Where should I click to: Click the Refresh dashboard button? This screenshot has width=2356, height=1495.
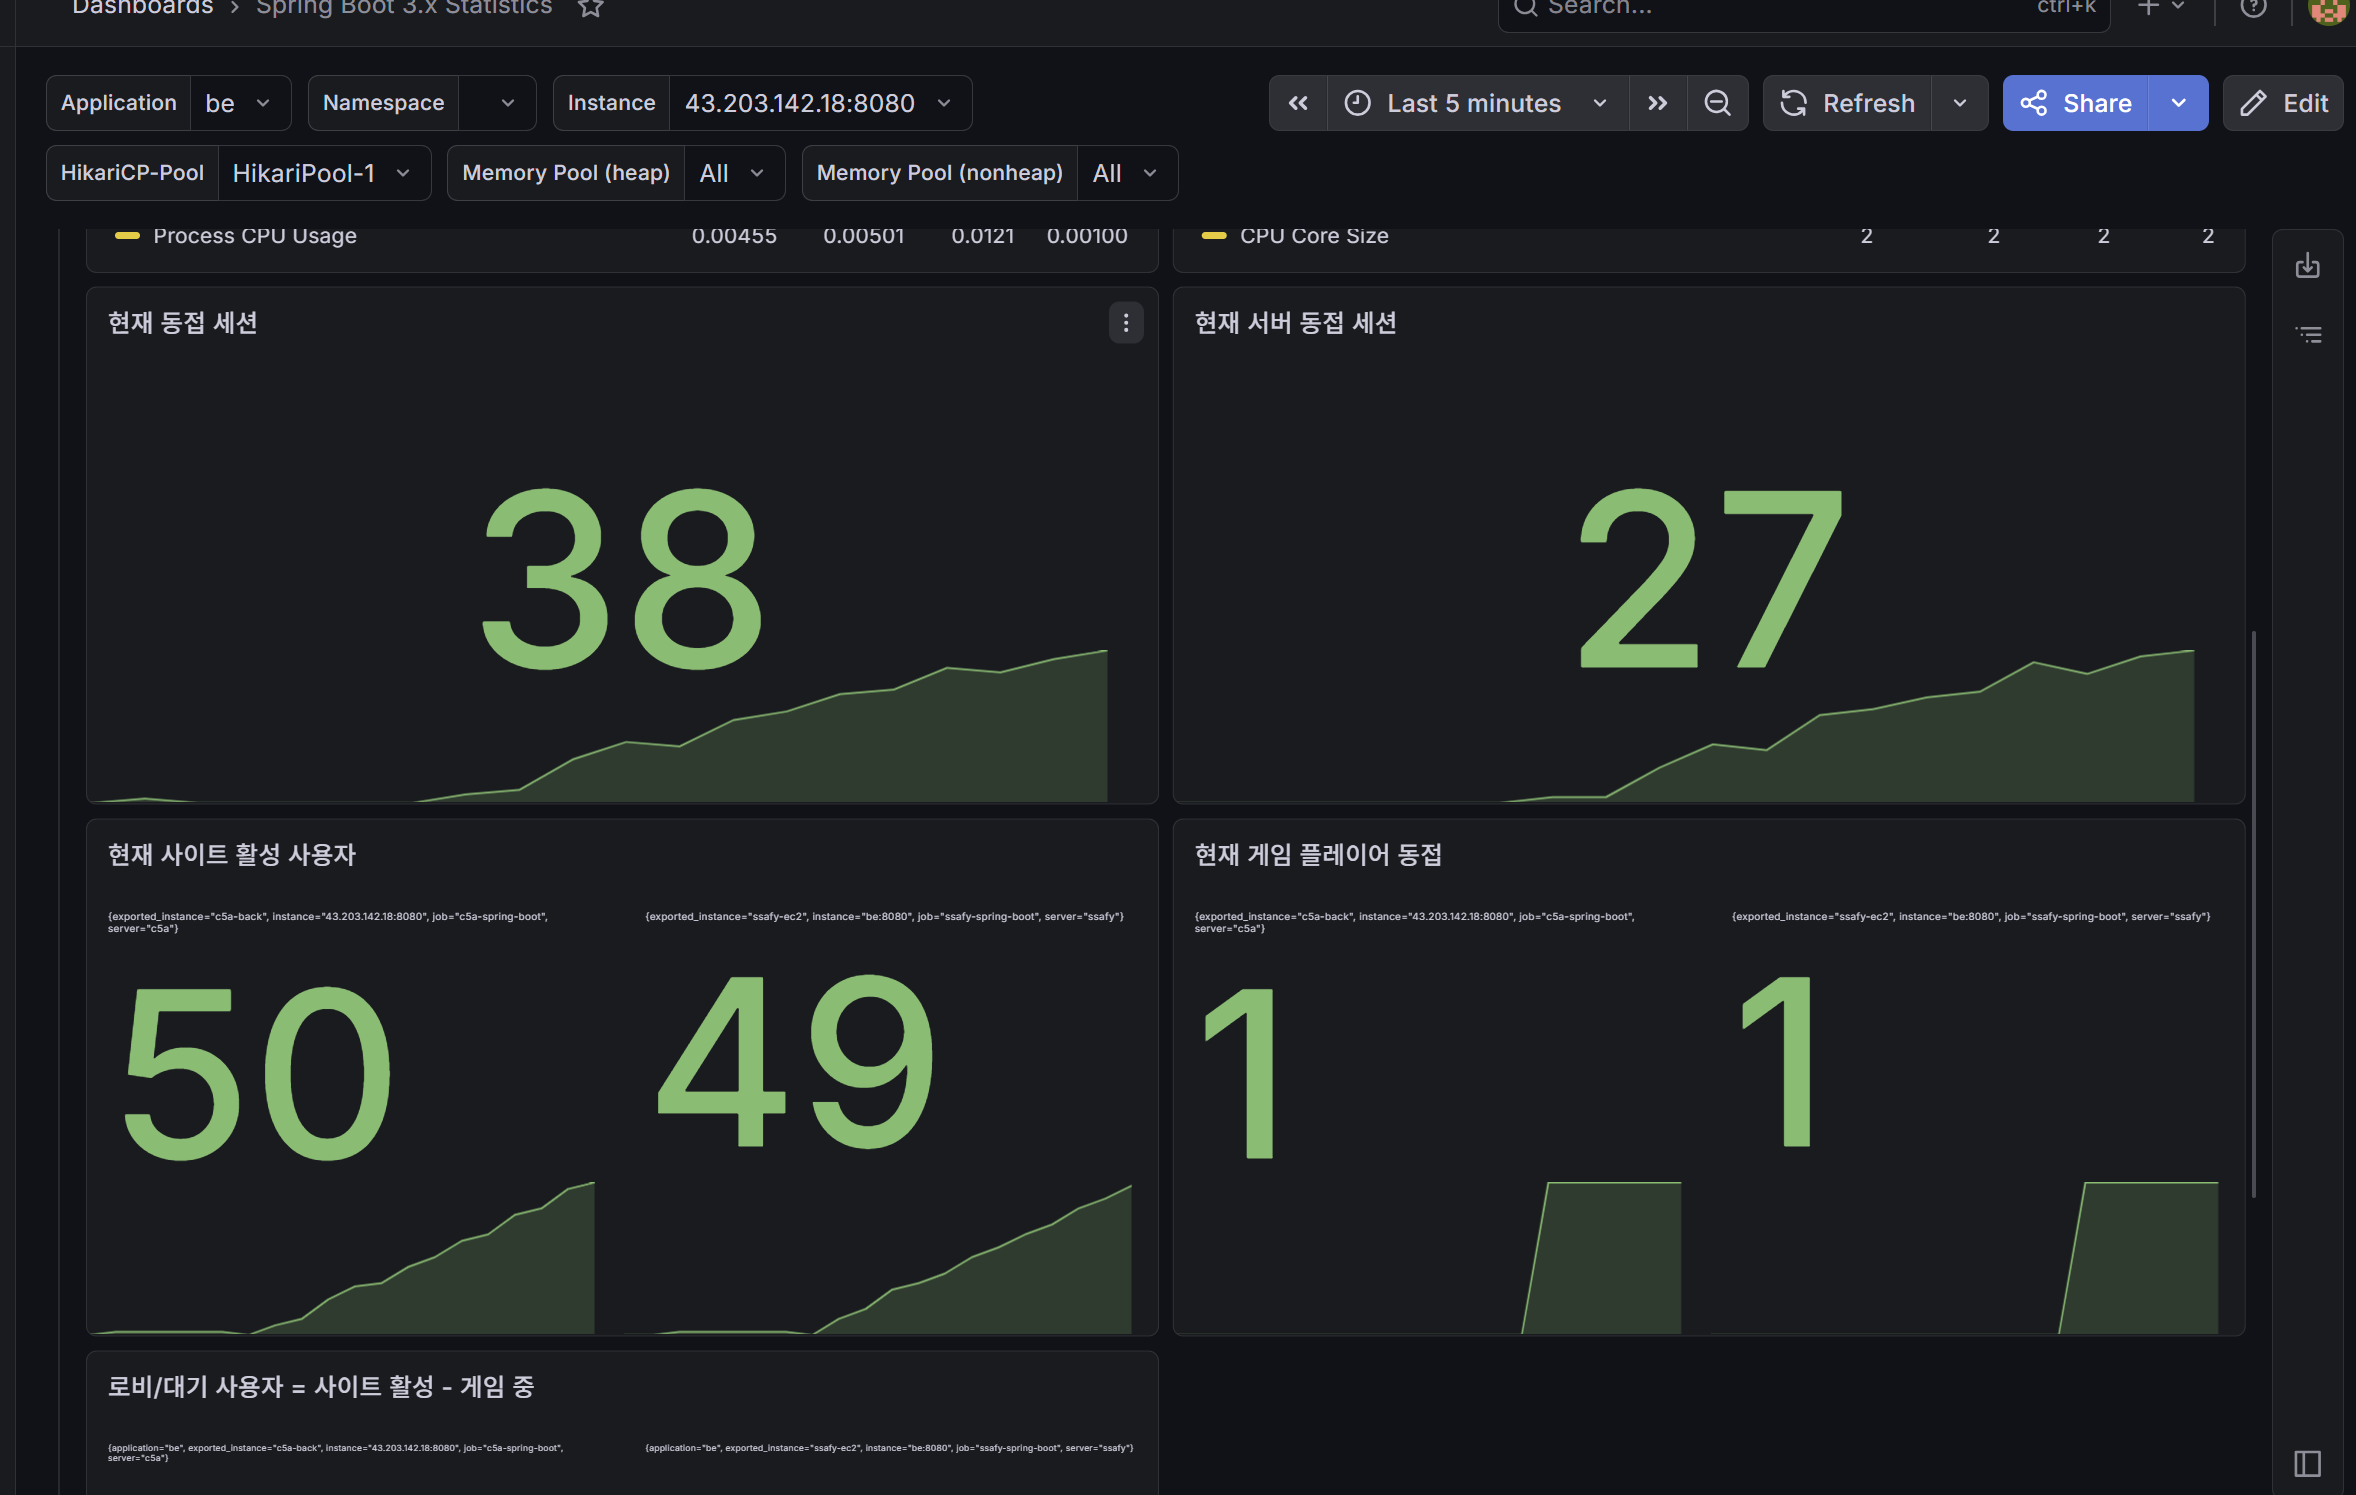(1847, 103)
